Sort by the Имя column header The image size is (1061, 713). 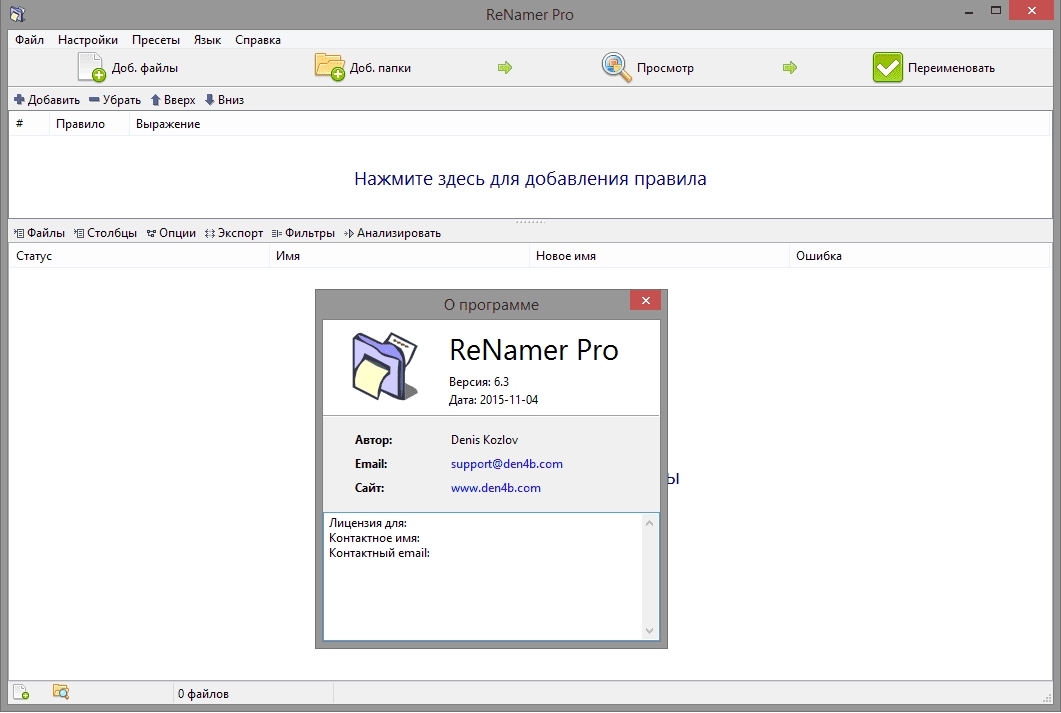pos(399,256)
